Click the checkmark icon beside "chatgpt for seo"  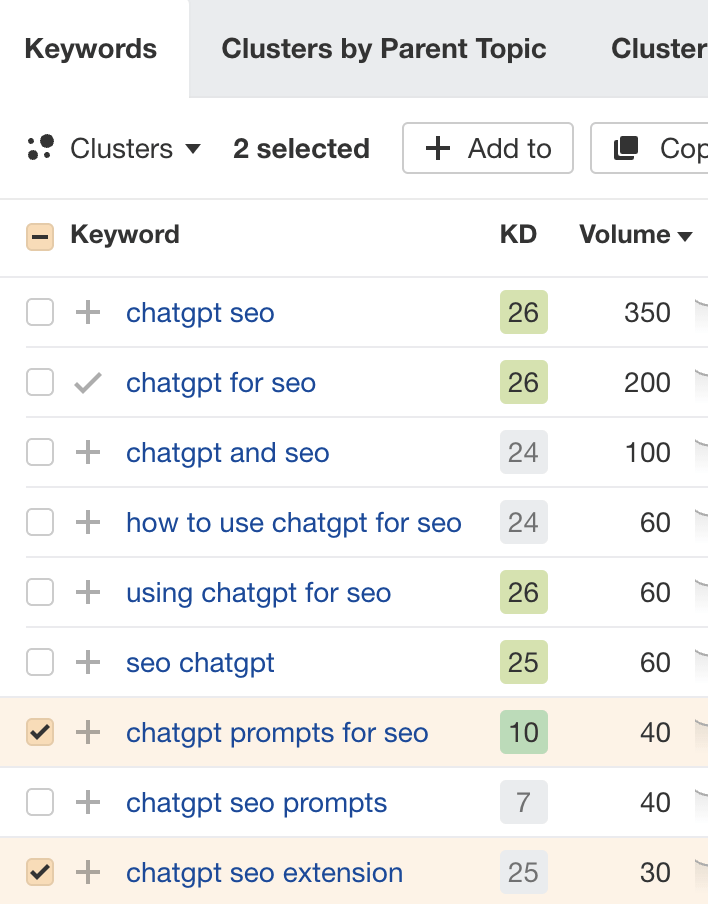point(88,382)
